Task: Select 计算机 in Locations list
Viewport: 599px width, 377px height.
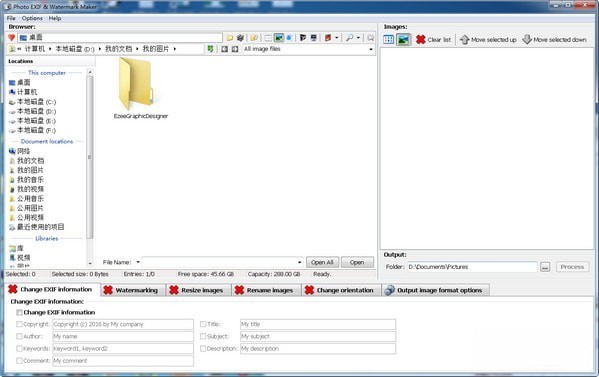Action: (x=23, y=92)
